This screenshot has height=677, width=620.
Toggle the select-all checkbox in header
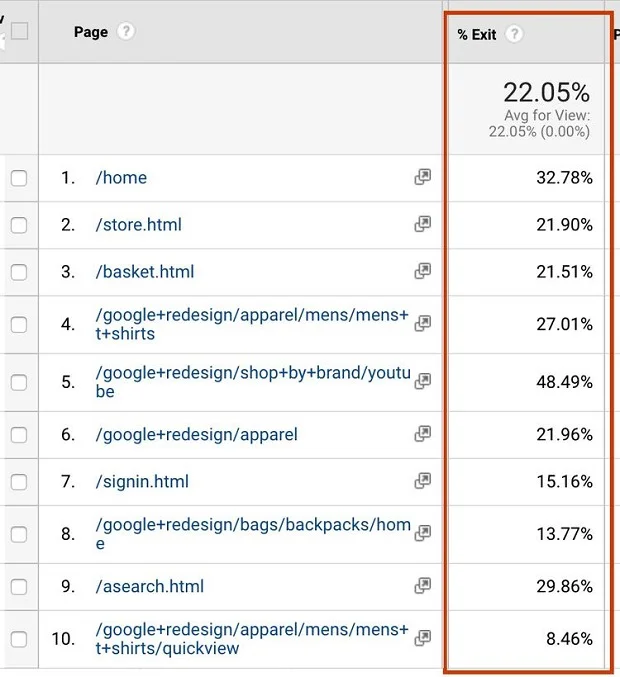tap(20, 32)
